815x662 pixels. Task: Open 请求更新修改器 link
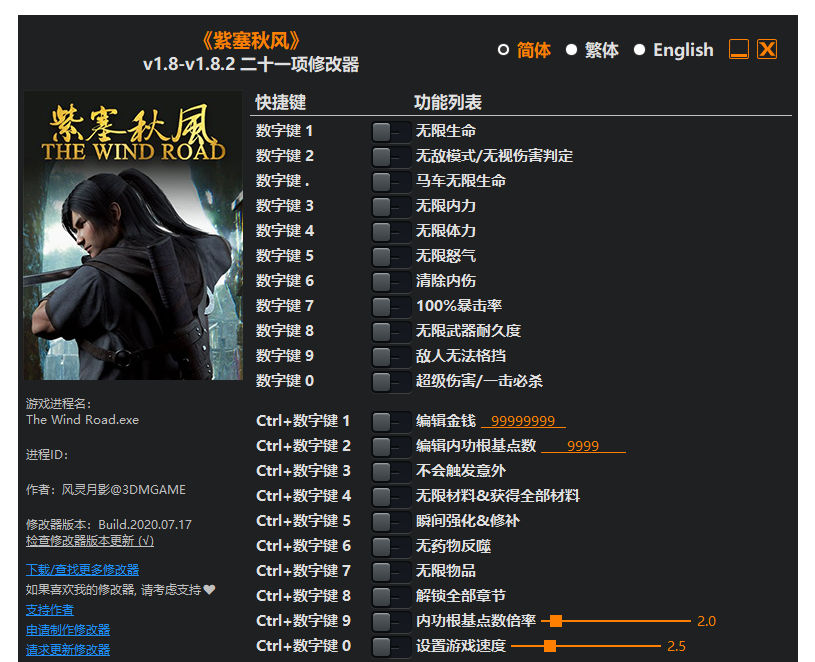[x=68, y=650]
